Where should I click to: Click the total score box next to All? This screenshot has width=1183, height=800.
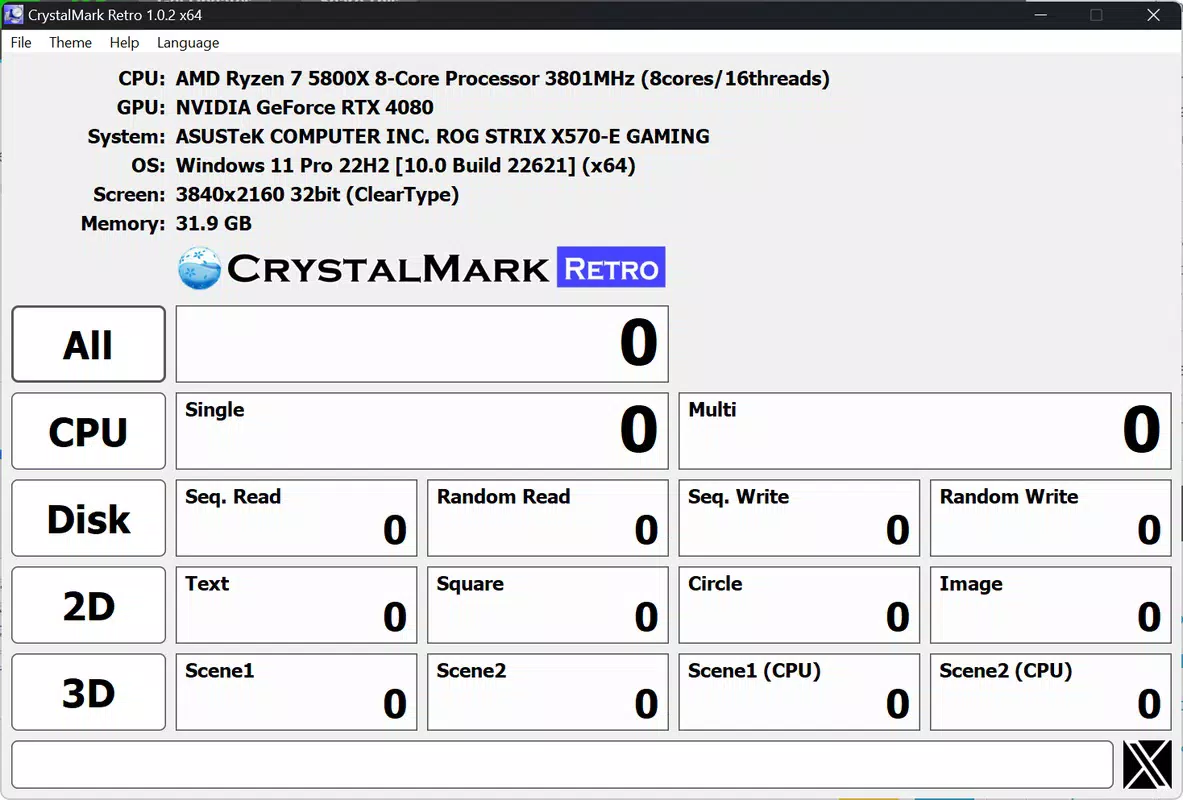coord(422,344)
